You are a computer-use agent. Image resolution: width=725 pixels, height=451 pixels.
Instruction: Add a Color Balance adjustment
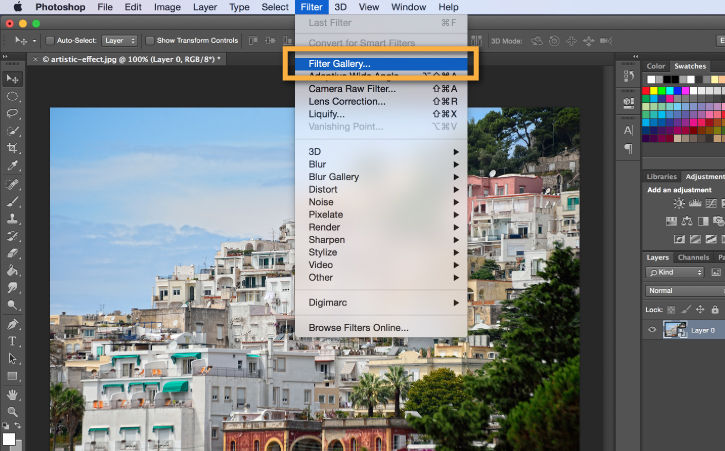pos(687,221)
